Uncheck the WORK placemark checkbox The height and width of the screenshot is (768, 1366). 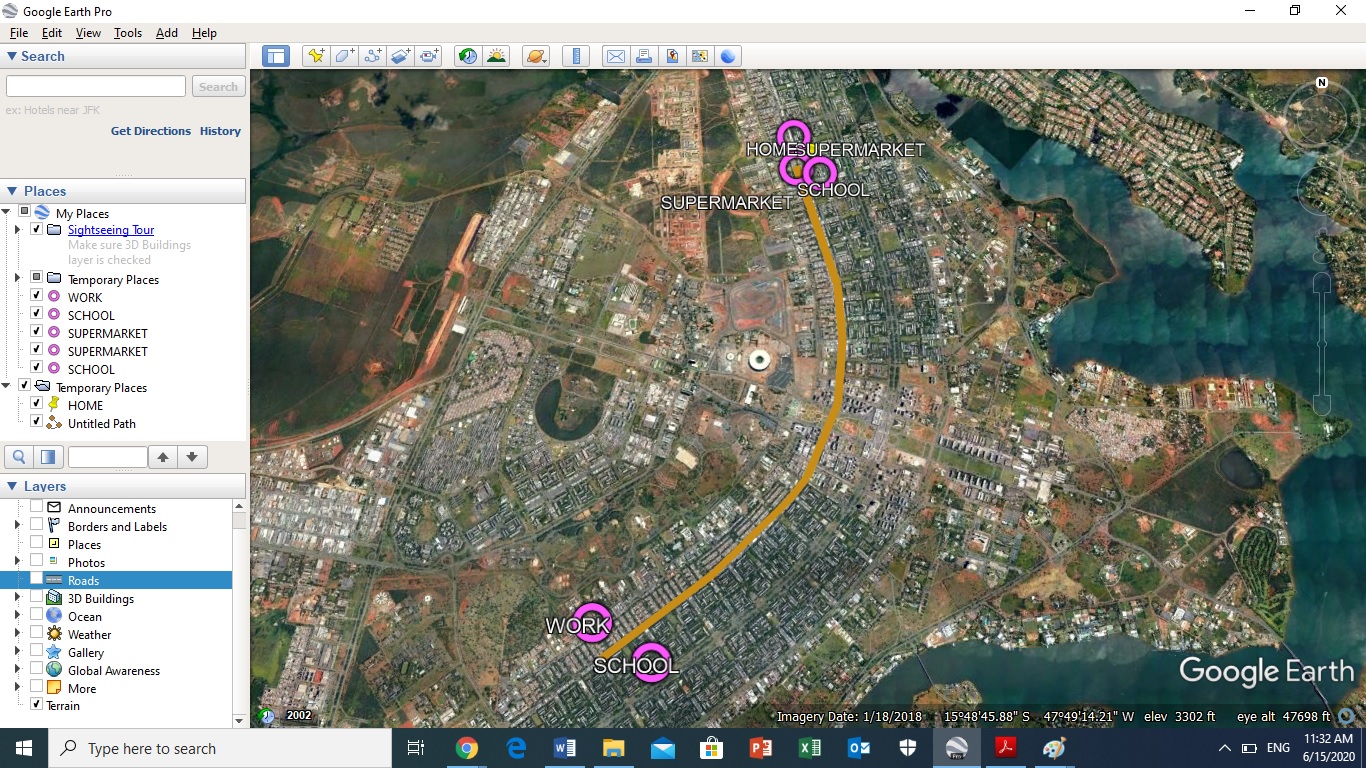click(37, 296)
